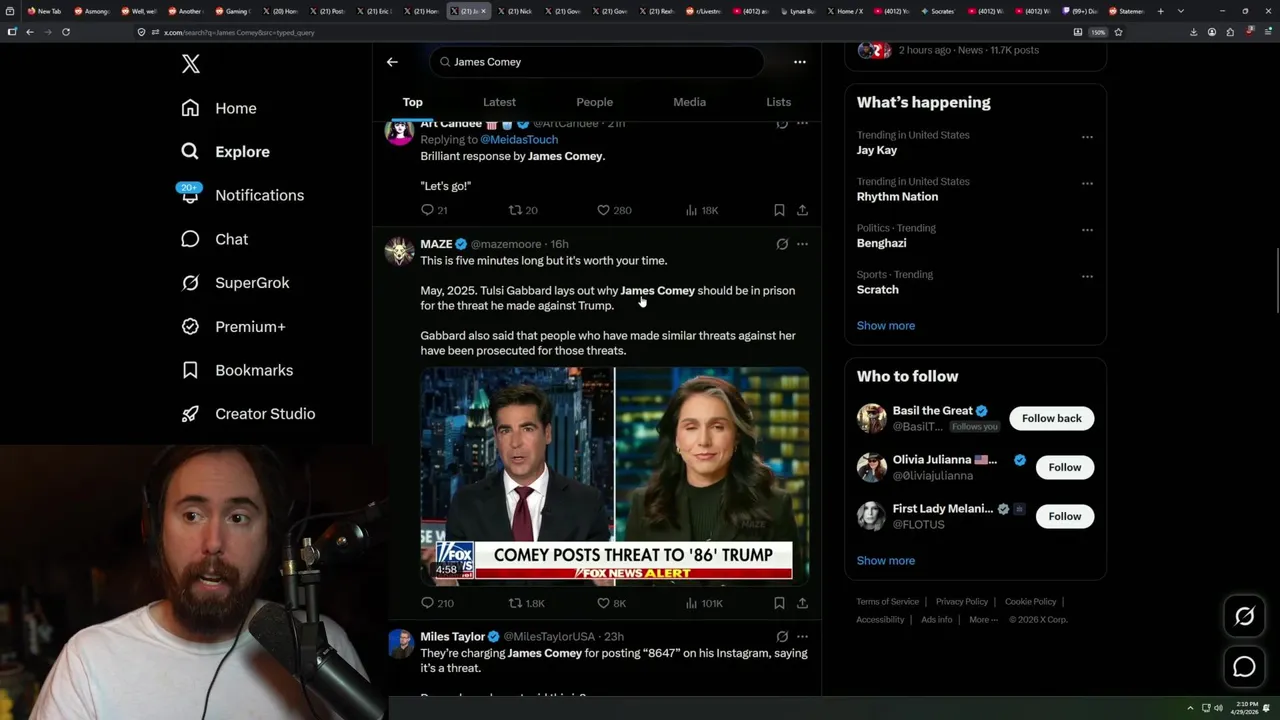
Task: Open Chat in sidebar
Action: tap(214, 239)
